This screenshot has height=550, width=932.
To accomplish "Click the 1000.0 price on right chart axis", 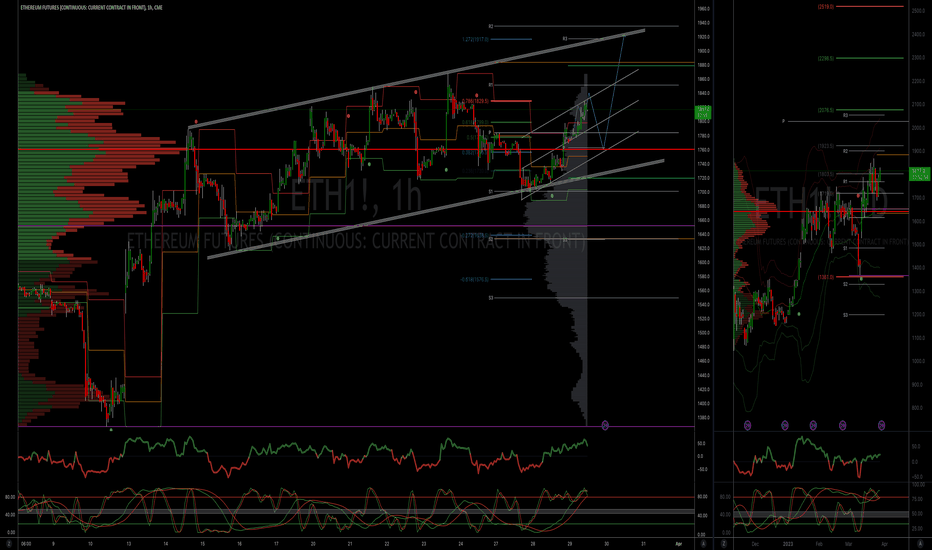I will click(x=917, y=361).
